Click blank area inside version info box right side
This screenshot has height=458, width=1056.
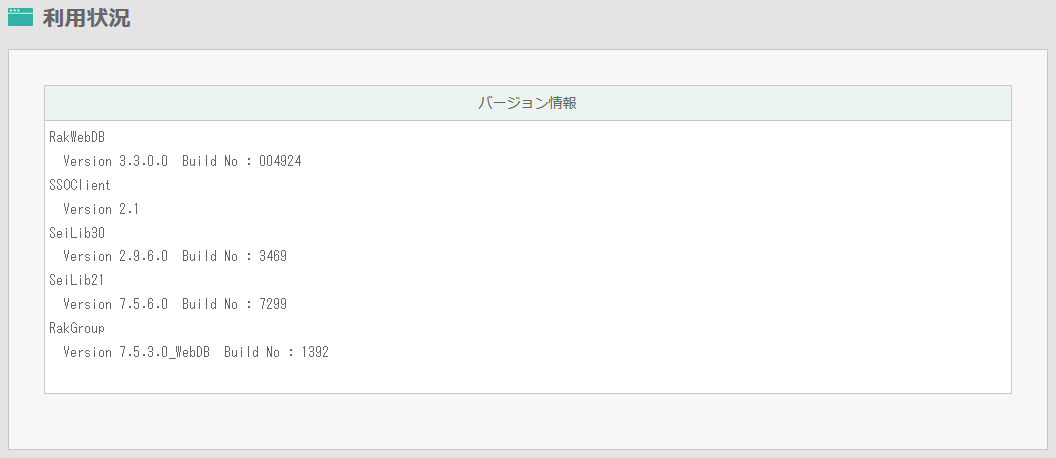(x=741, y=256)
